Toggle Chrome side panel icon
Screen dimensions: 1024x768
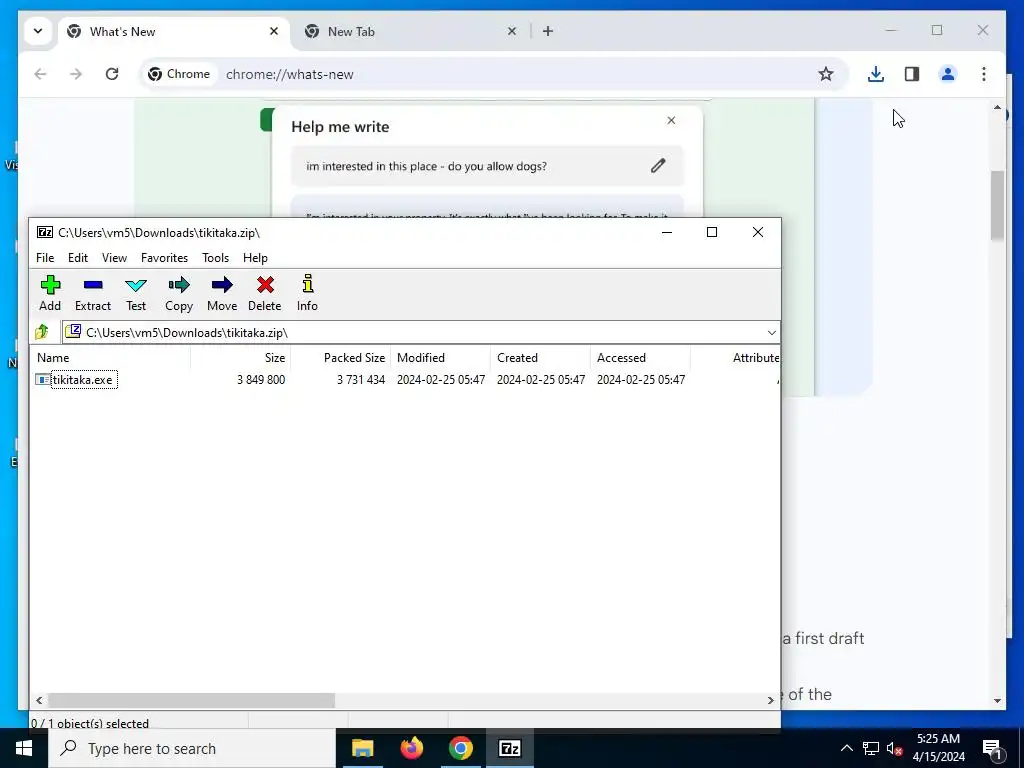pos(912,74)
